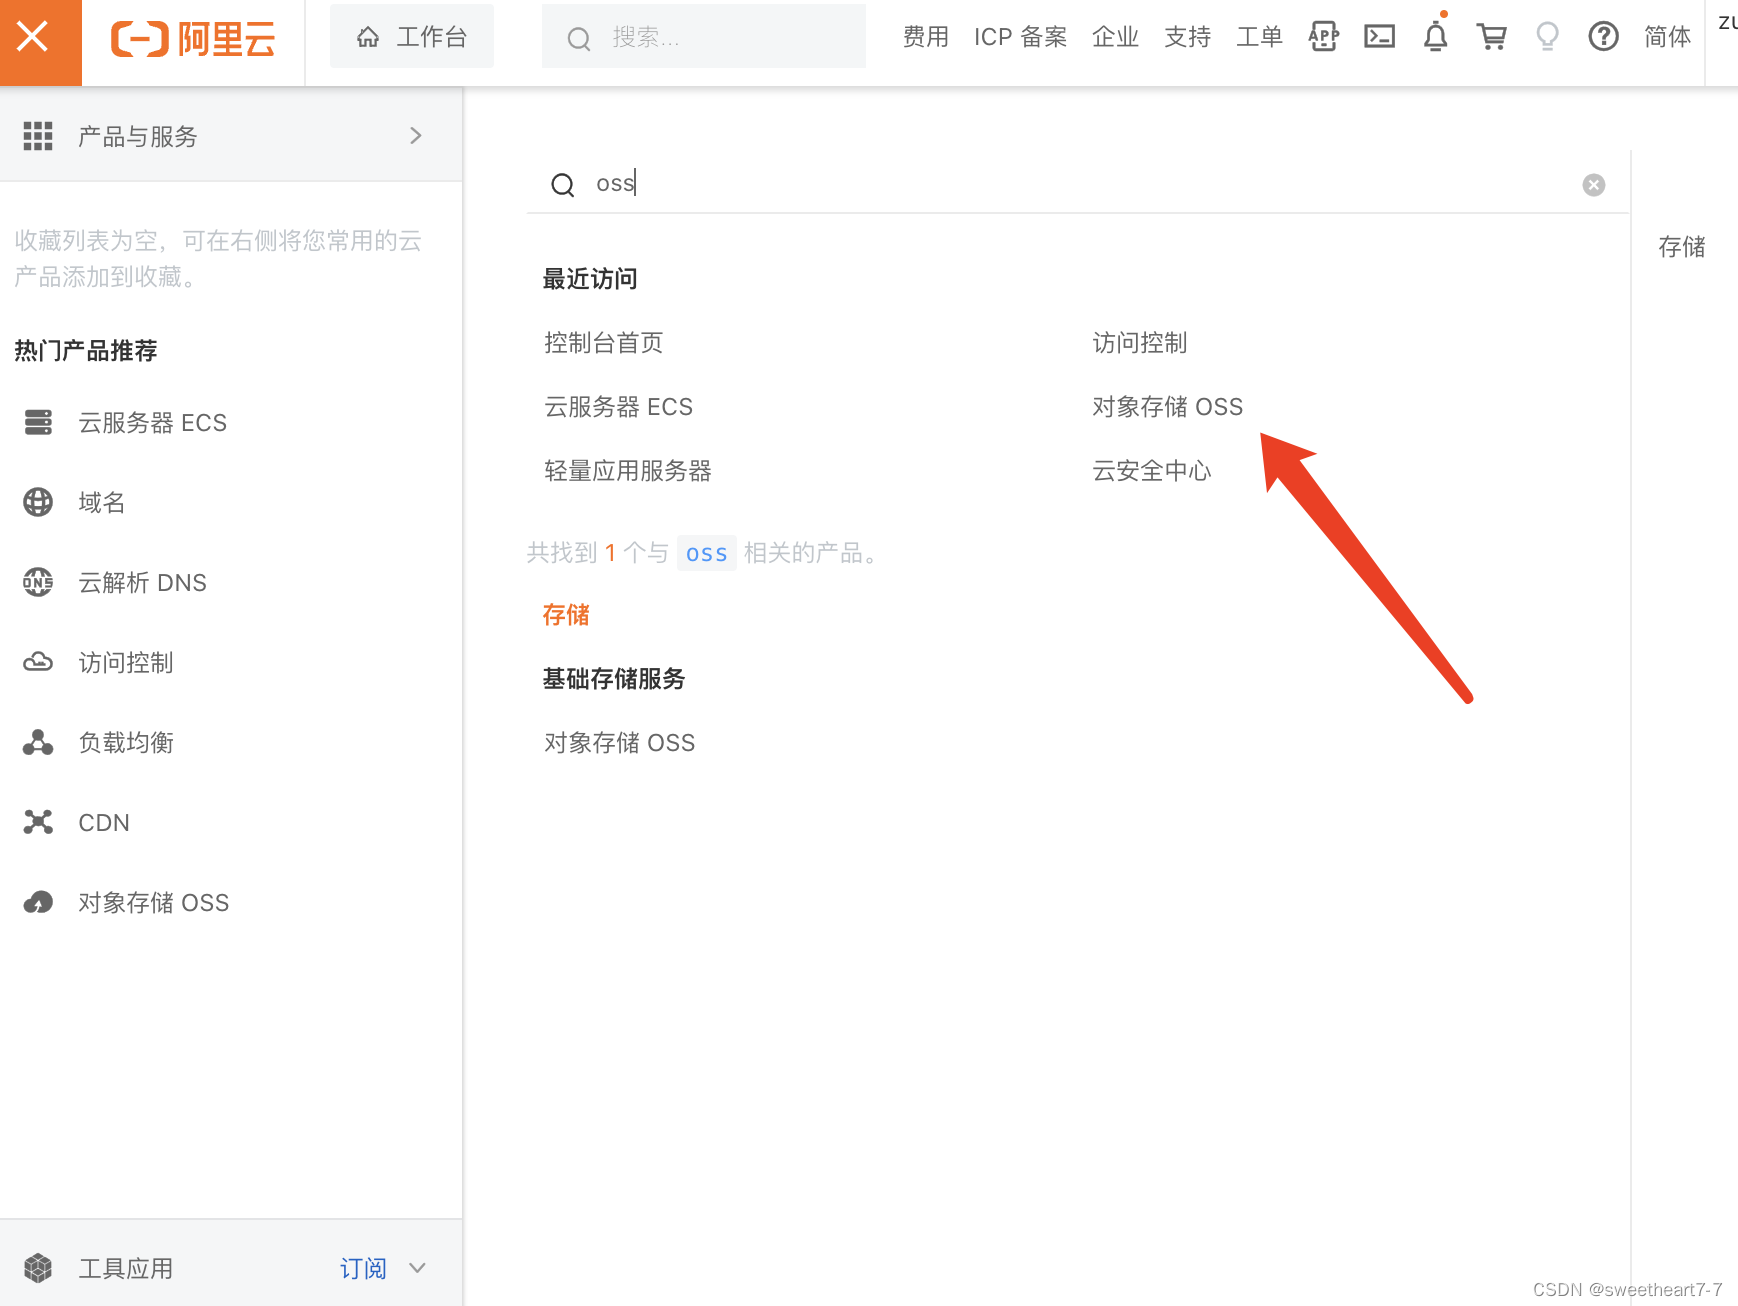Image resolution: width=1738 pixels, height=1306 pixels.
Task: Click the home icon in 工作台 button
Action: pyautogui.click(x=368, y=37)
